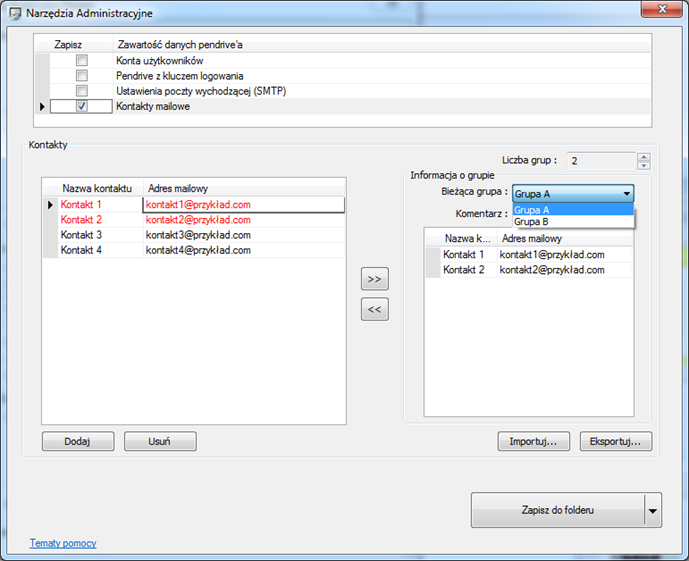Click the row selector beside Kontakt 1
The height and width of the screenshot is (561, 689).
click(x=50, y=205)
